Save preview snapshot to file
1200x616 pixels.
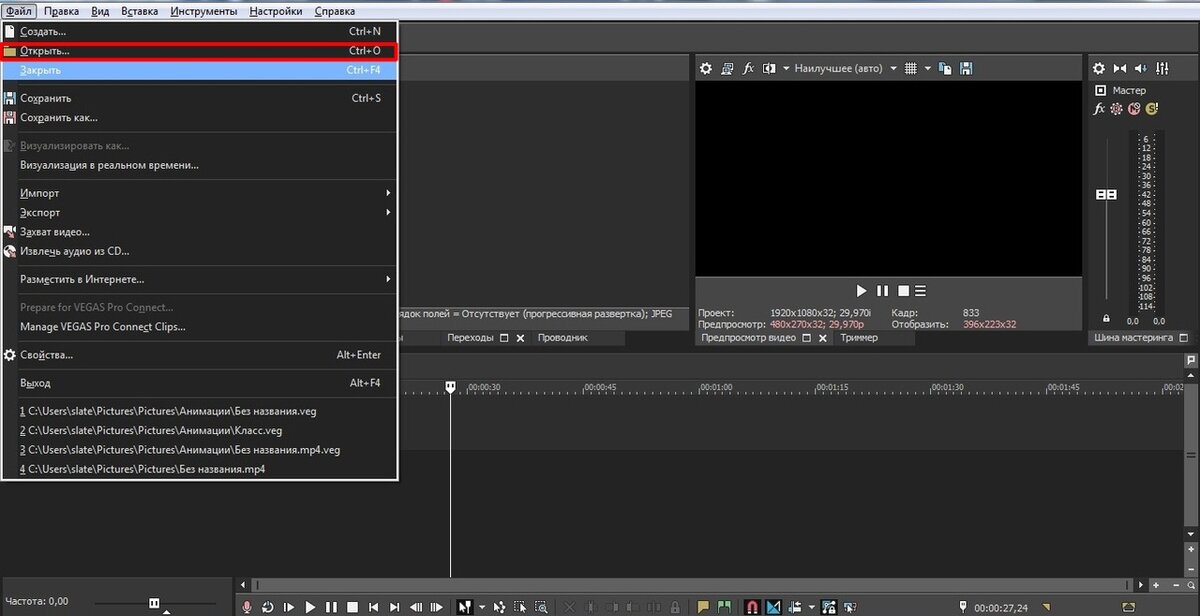(x=966, y=69)
